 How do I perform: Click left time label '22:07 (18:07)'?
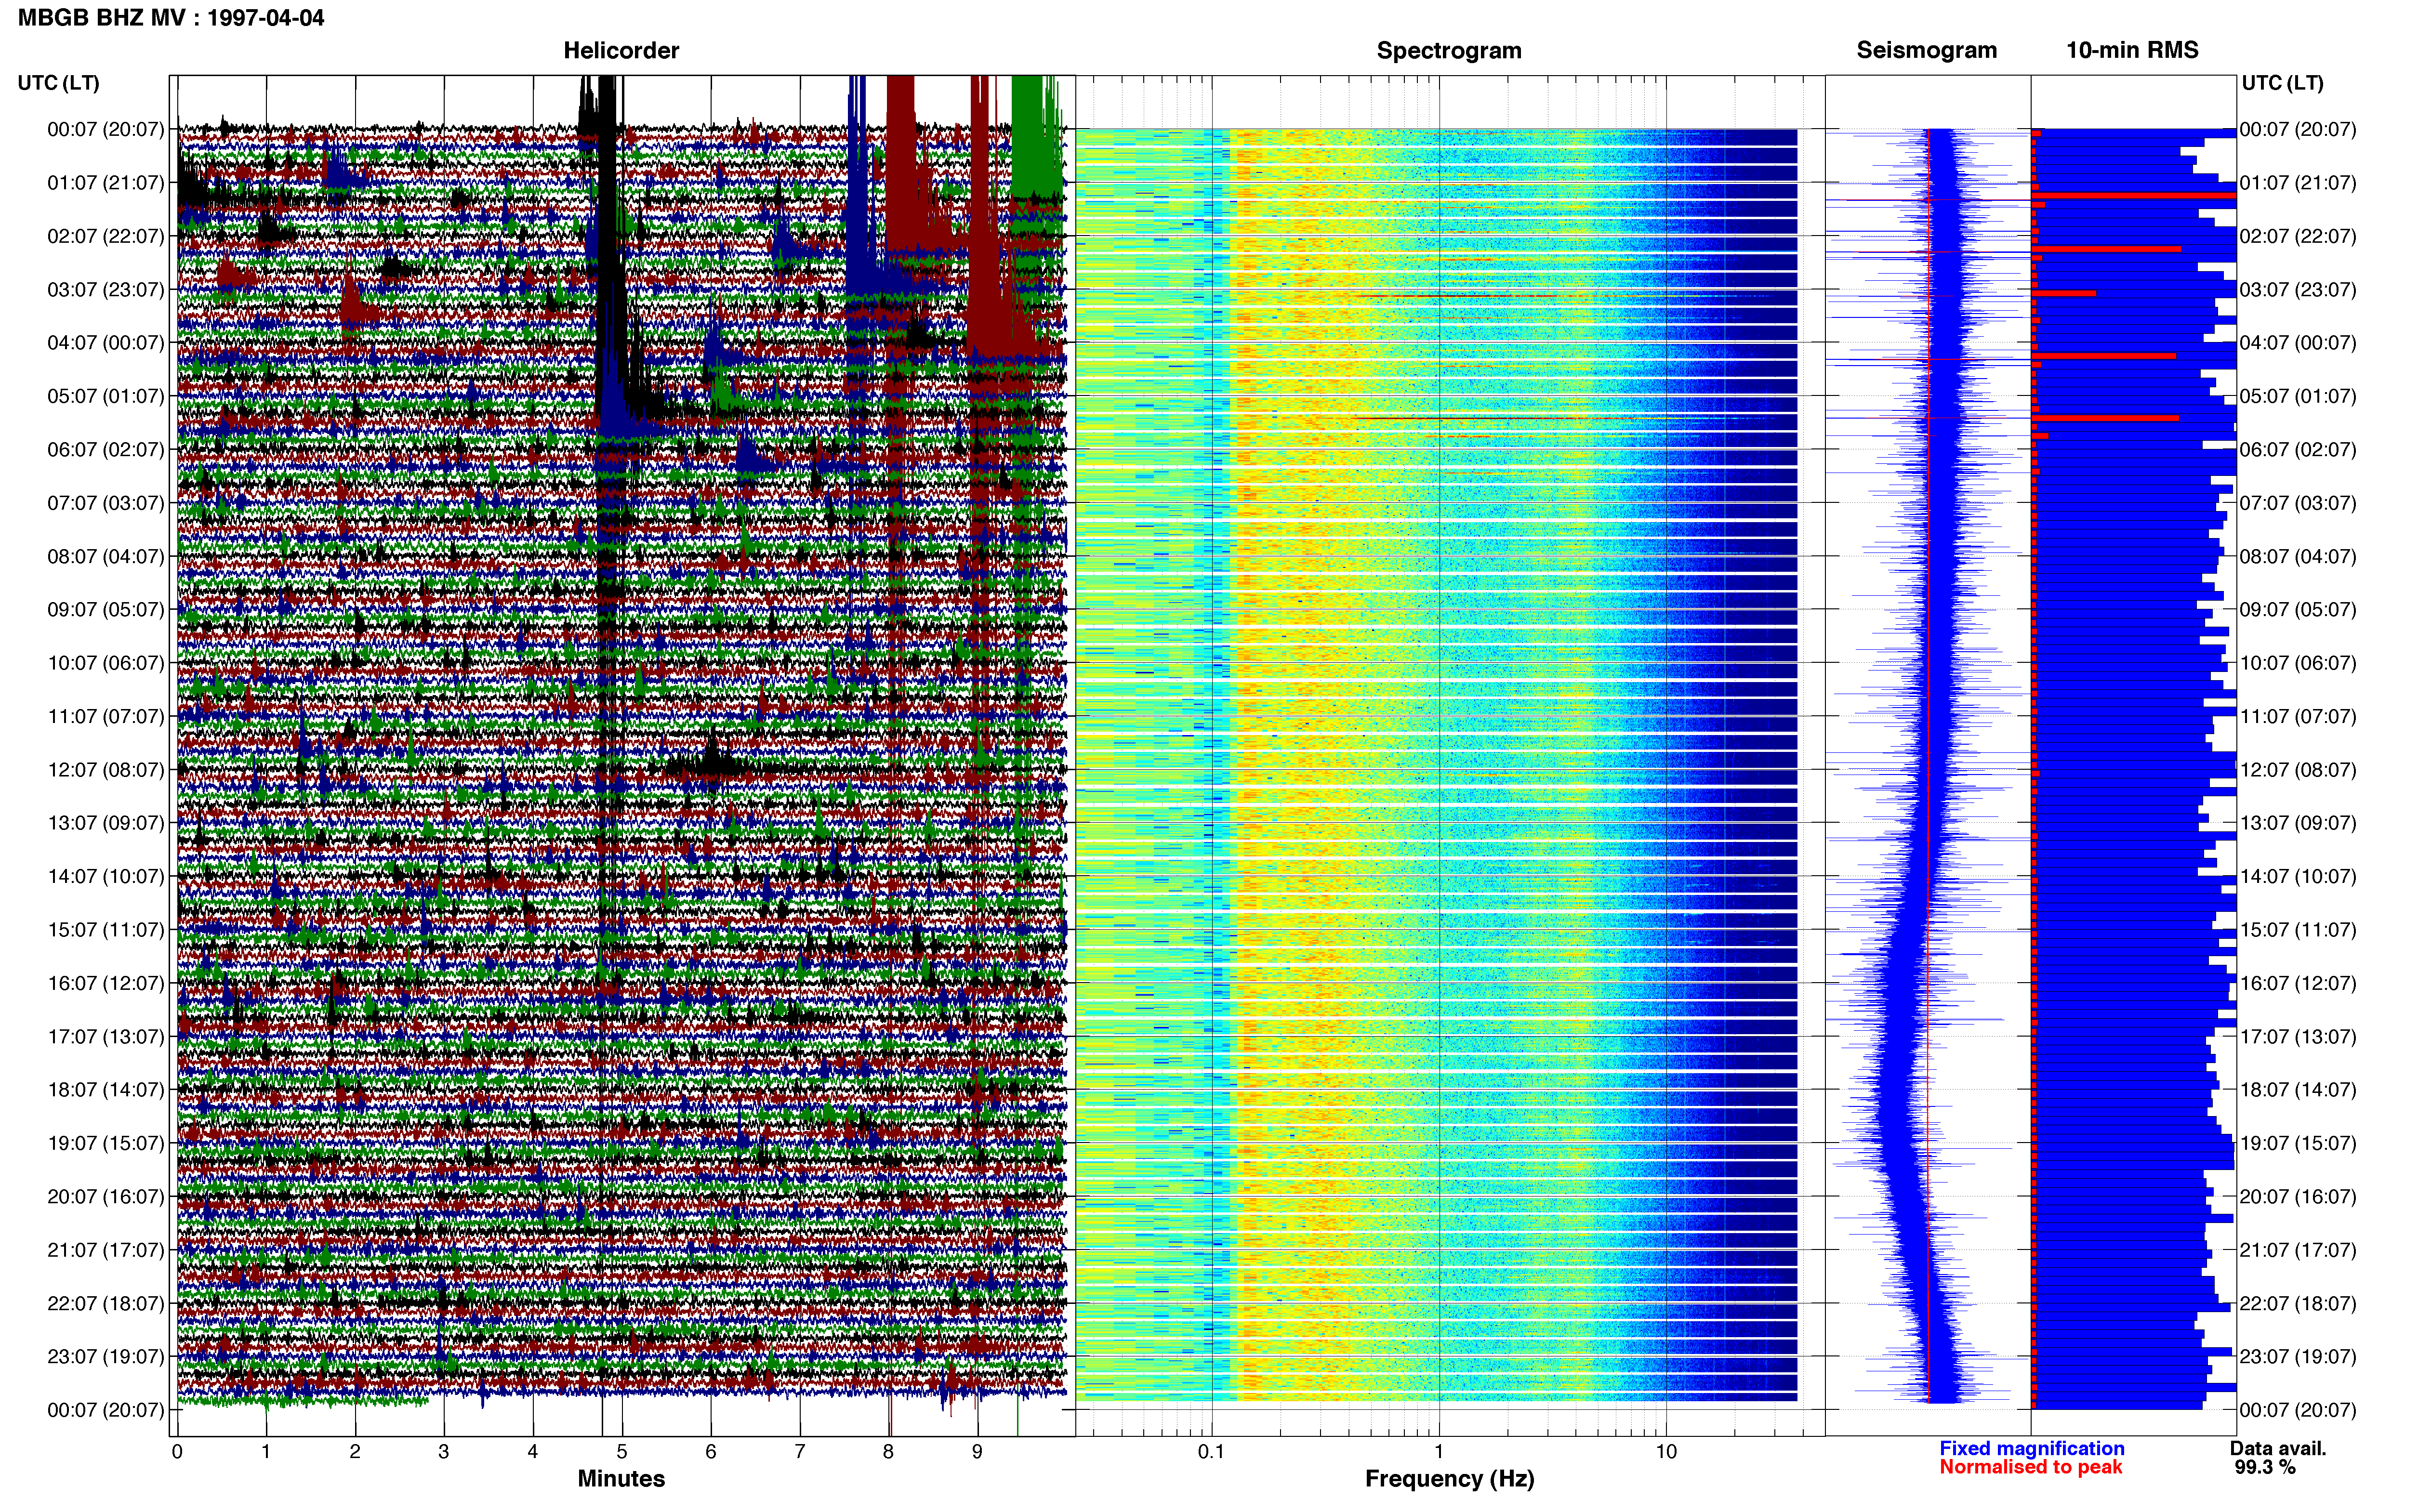(x=106, y=1303)
